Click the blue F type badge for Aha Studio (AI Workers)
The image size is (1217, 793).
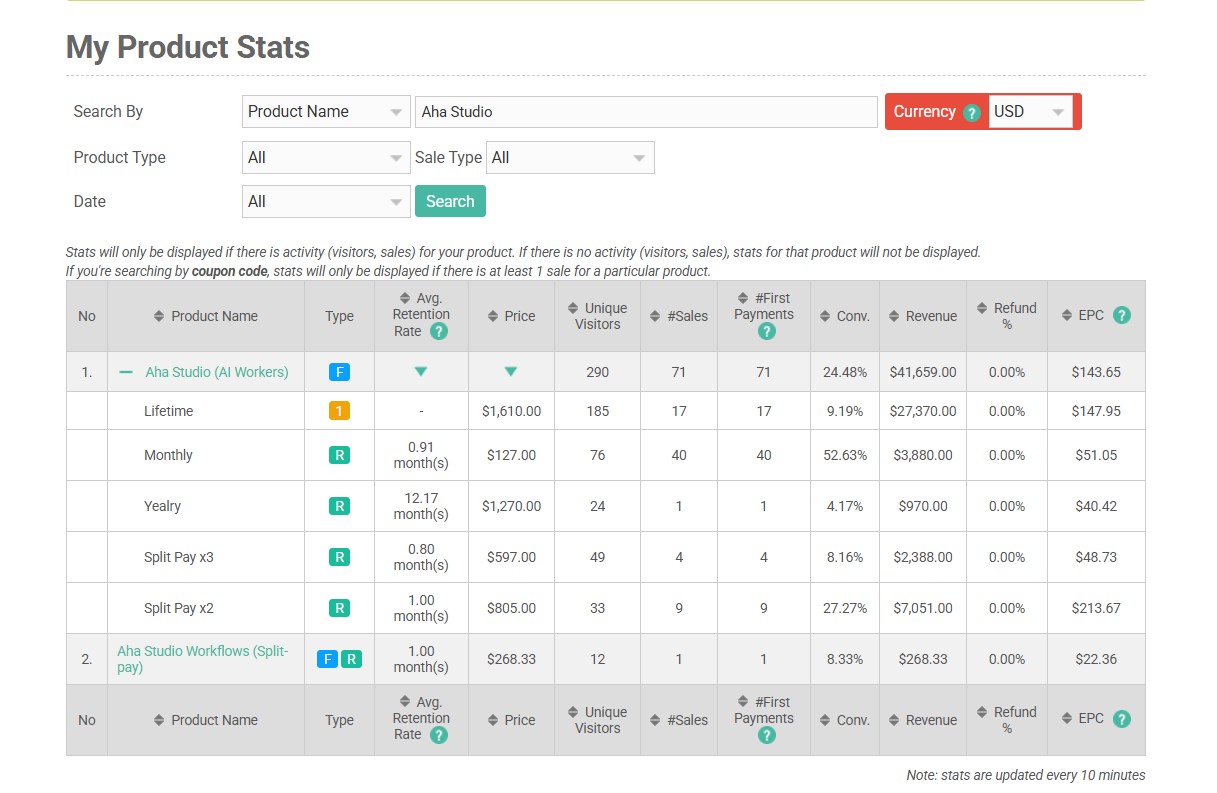pos(339,372)
